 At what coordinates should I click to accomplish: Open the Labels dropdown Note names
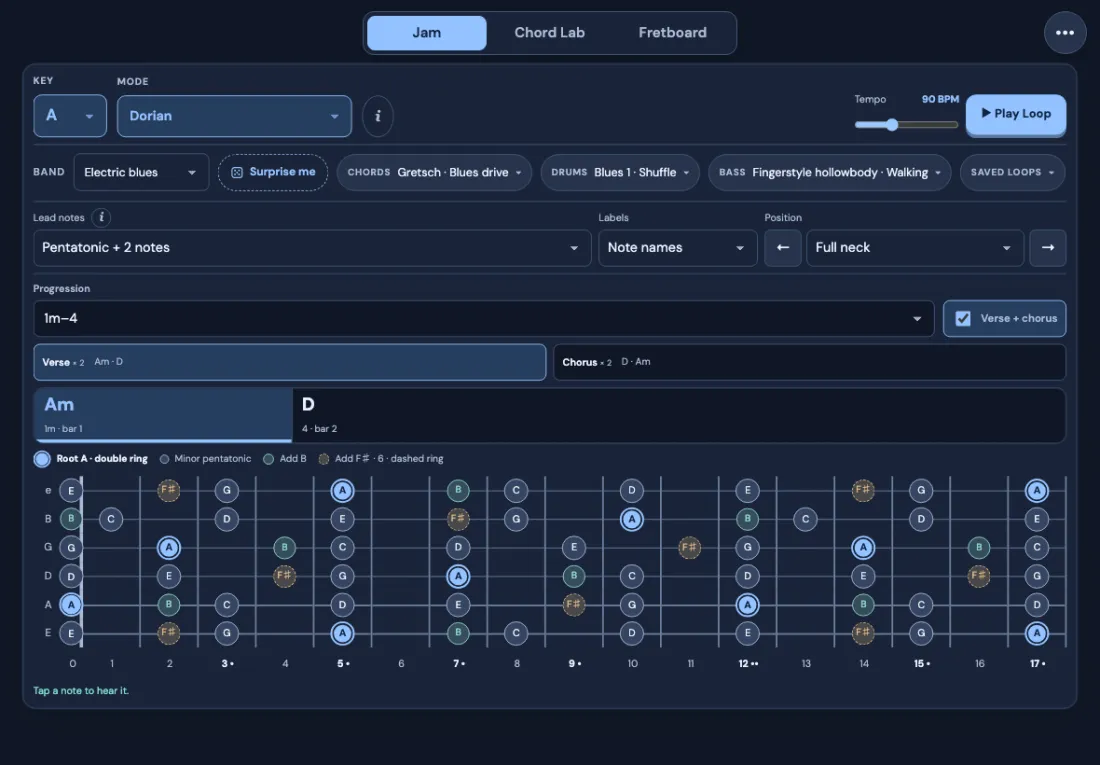click(678, 248)
